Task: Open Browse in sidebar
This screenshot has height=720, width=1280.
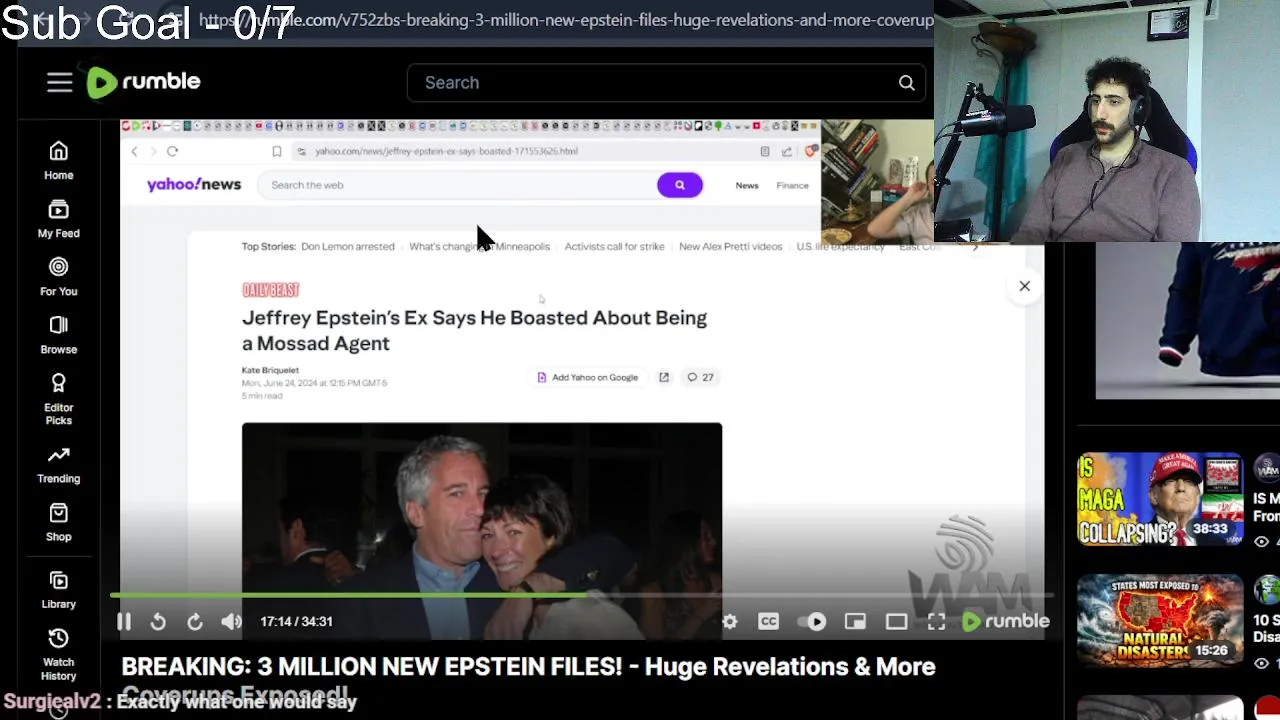Action: 58,335
